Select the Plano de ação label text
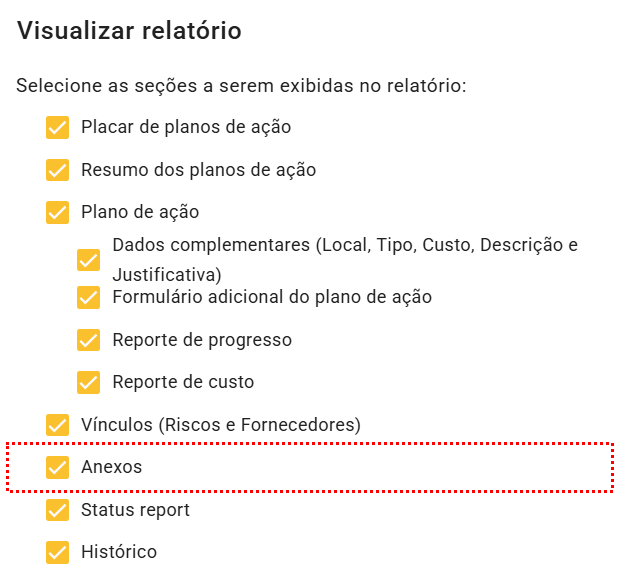Screen dimensions: 628x588 140,213
